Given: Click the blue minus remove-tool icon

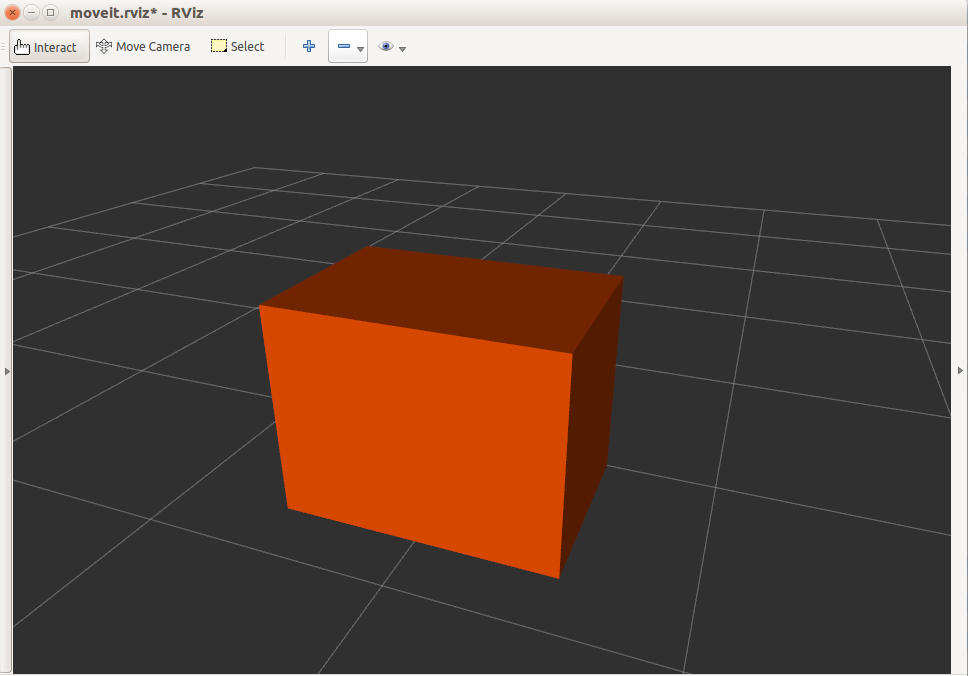Looking at the screenshot, I should (x=344, y=46).
